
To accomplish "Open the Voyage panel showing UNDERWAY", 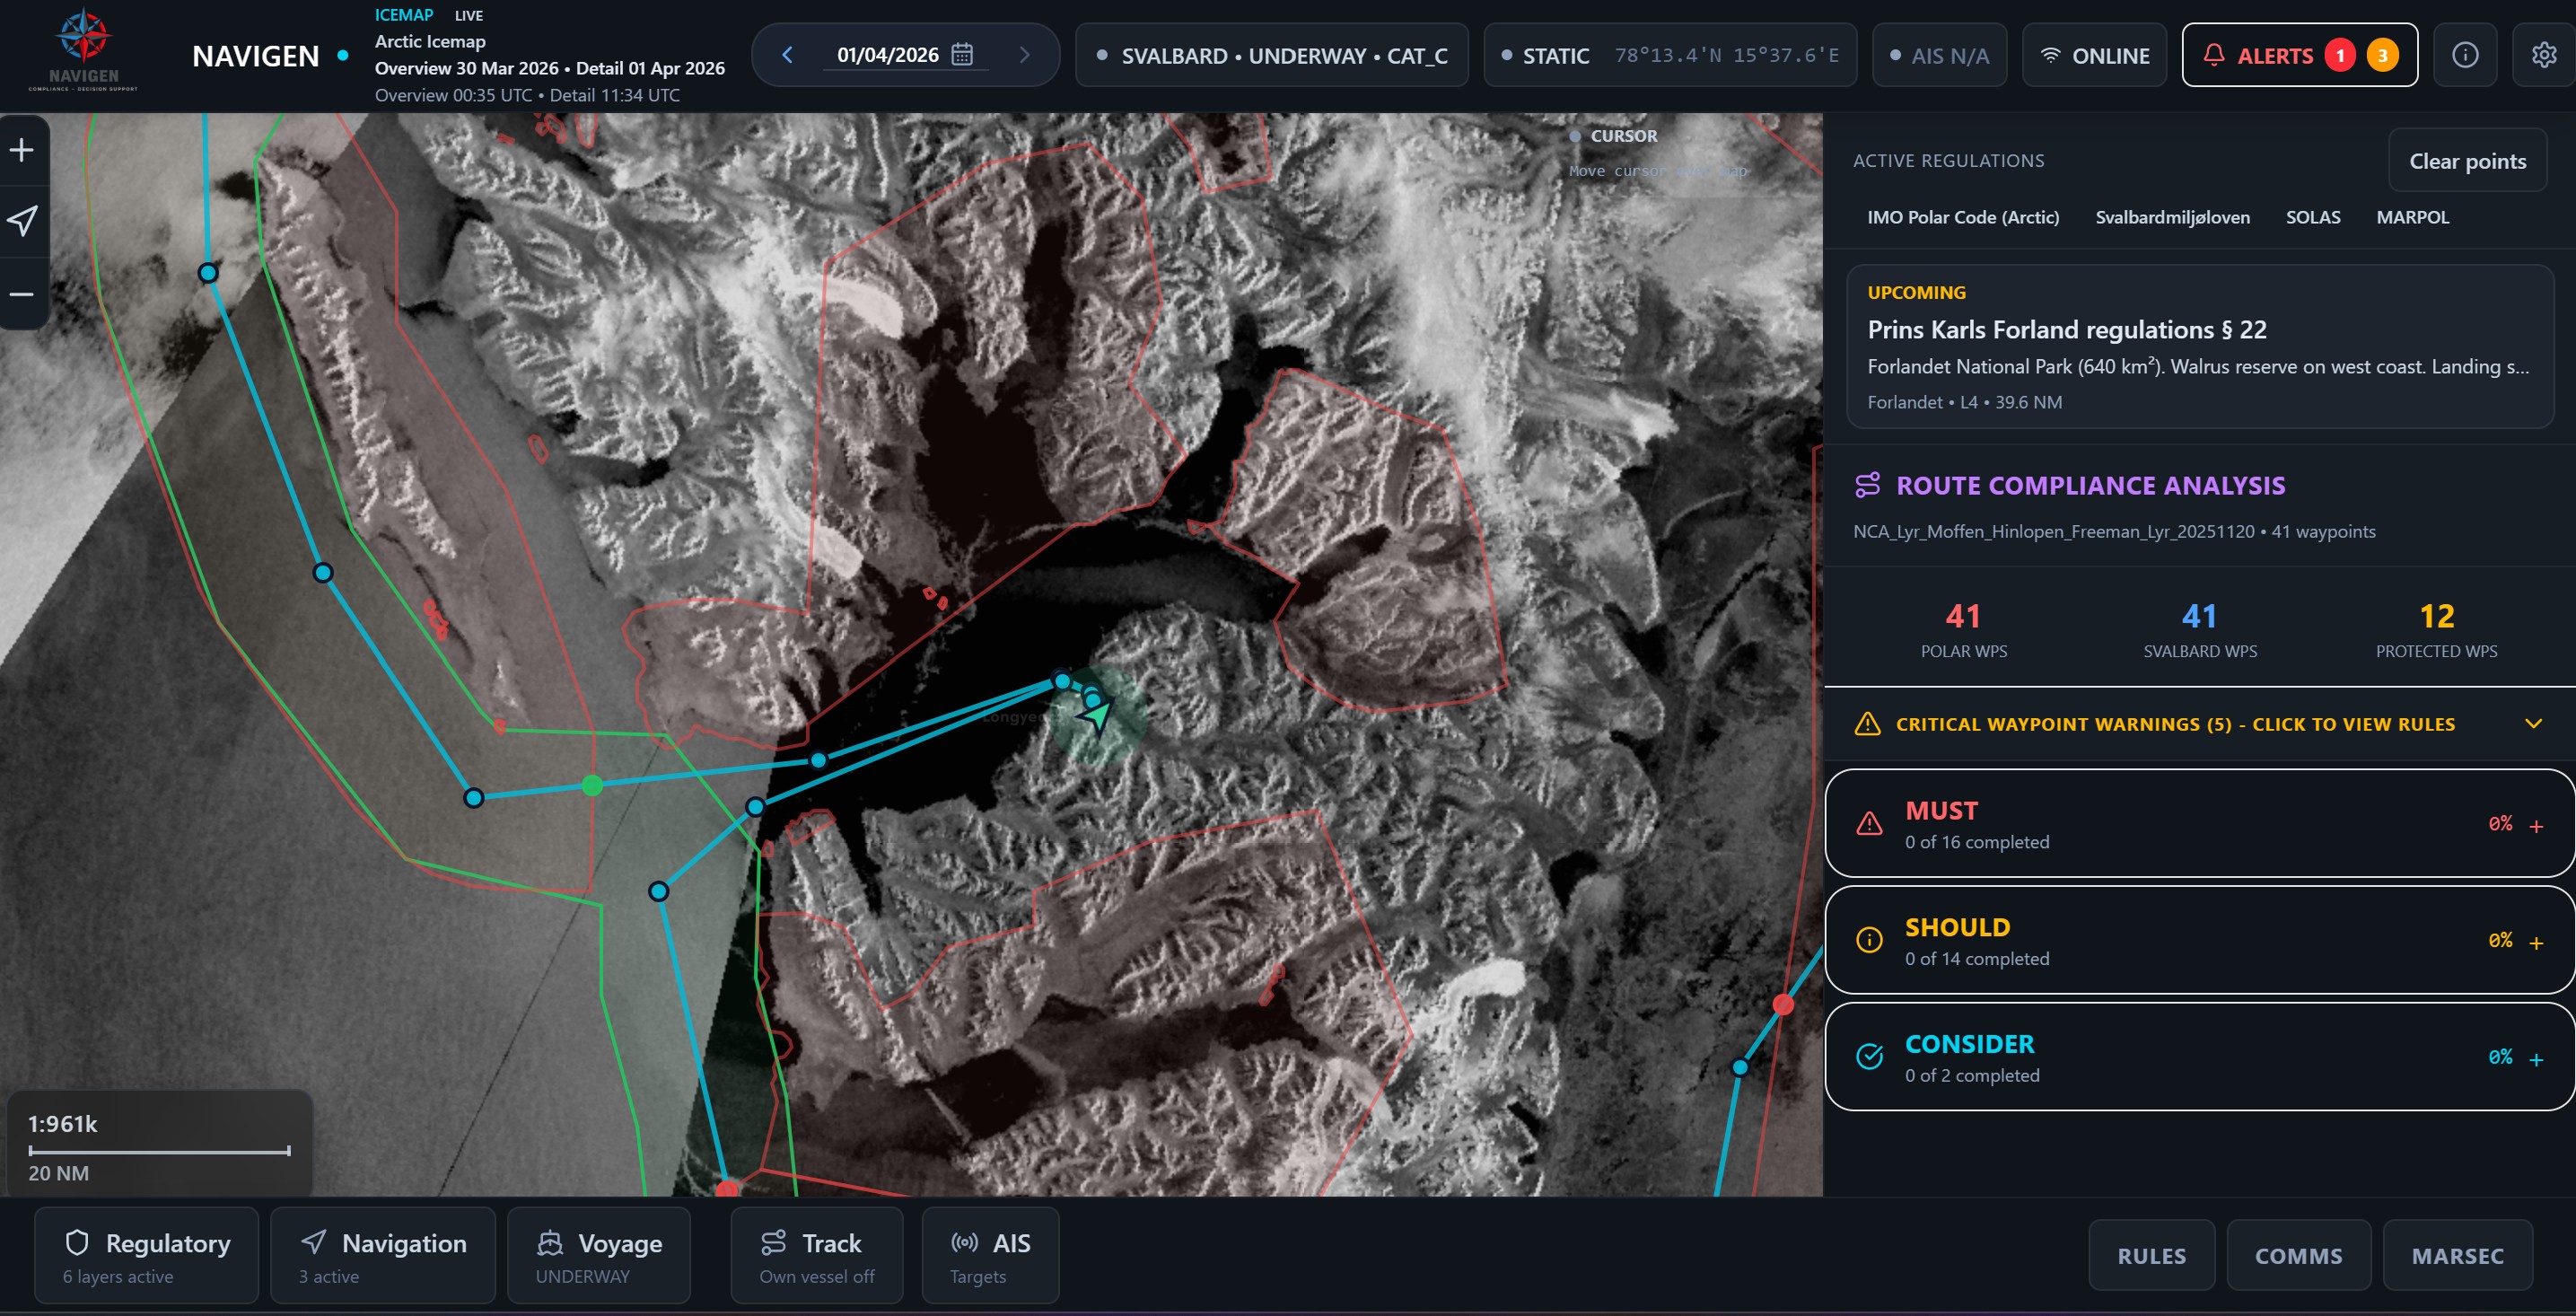I will pyautogui.click(x=599, y=1255).
